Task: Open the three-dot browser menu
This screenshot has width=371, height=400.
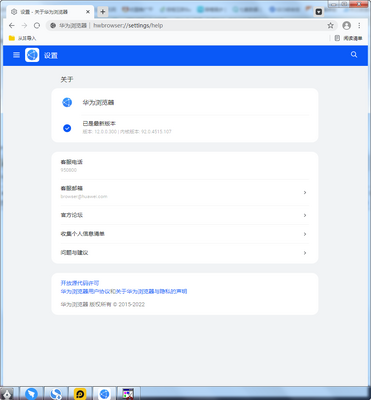Action: click(x=359, y=25)
